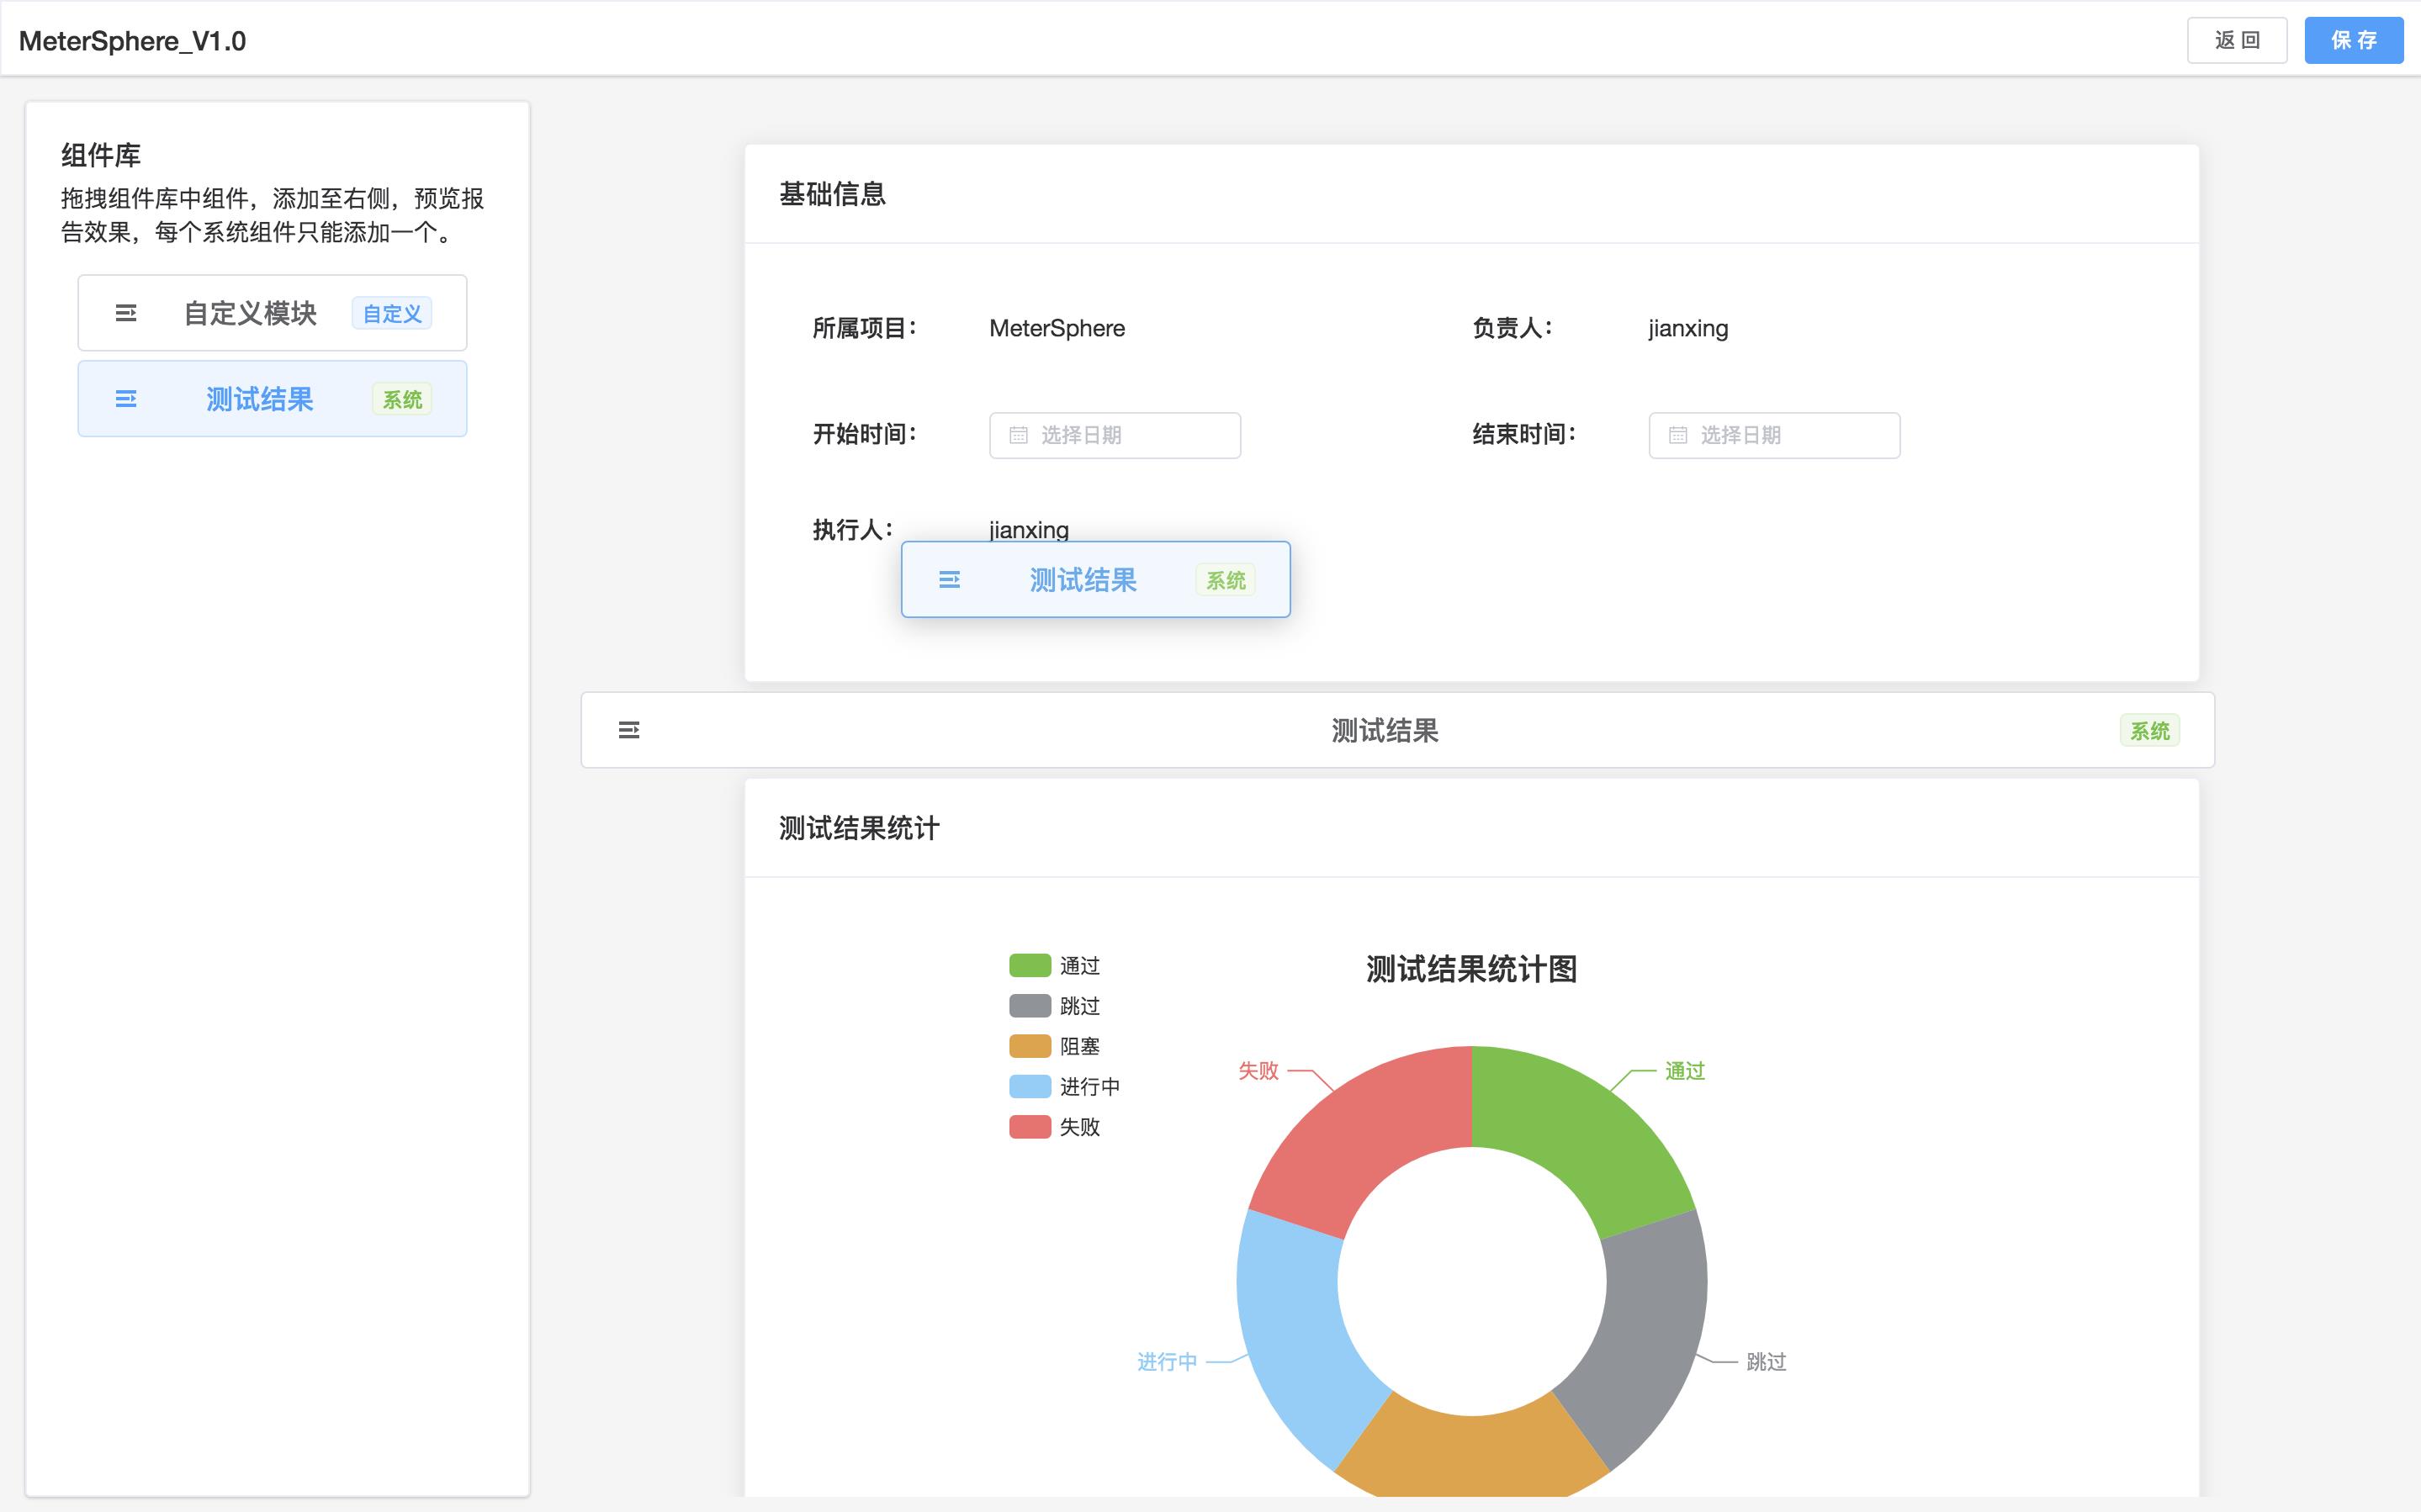Image resolution: width=2421 pixels, height=1512 pixels.
Task: Click the 负责人 label
Action: coord(1512,328)
